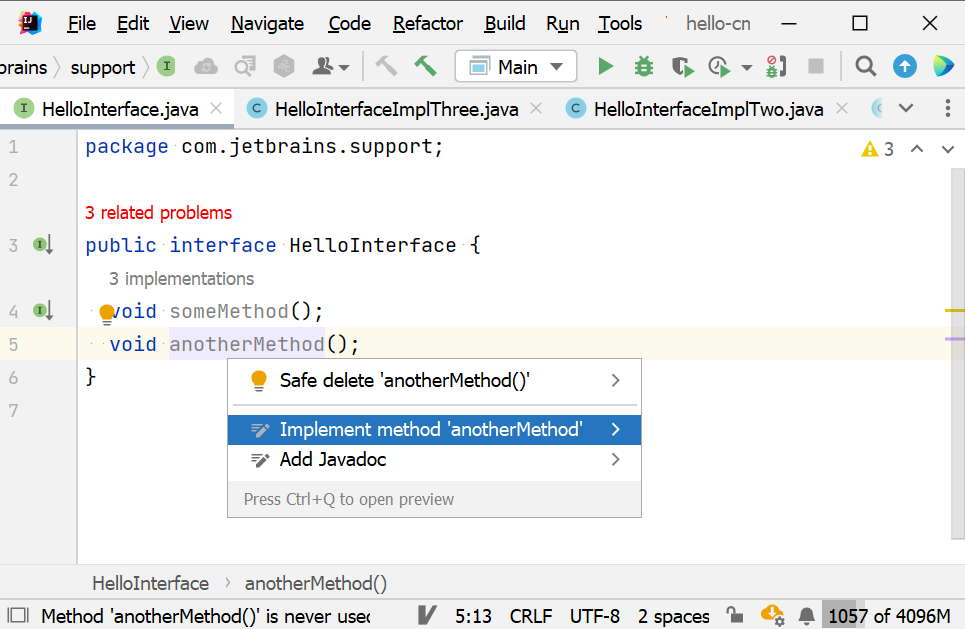Click the green hammer Build Project icon
Screen dimensions: 965x629
coord(425,66)
